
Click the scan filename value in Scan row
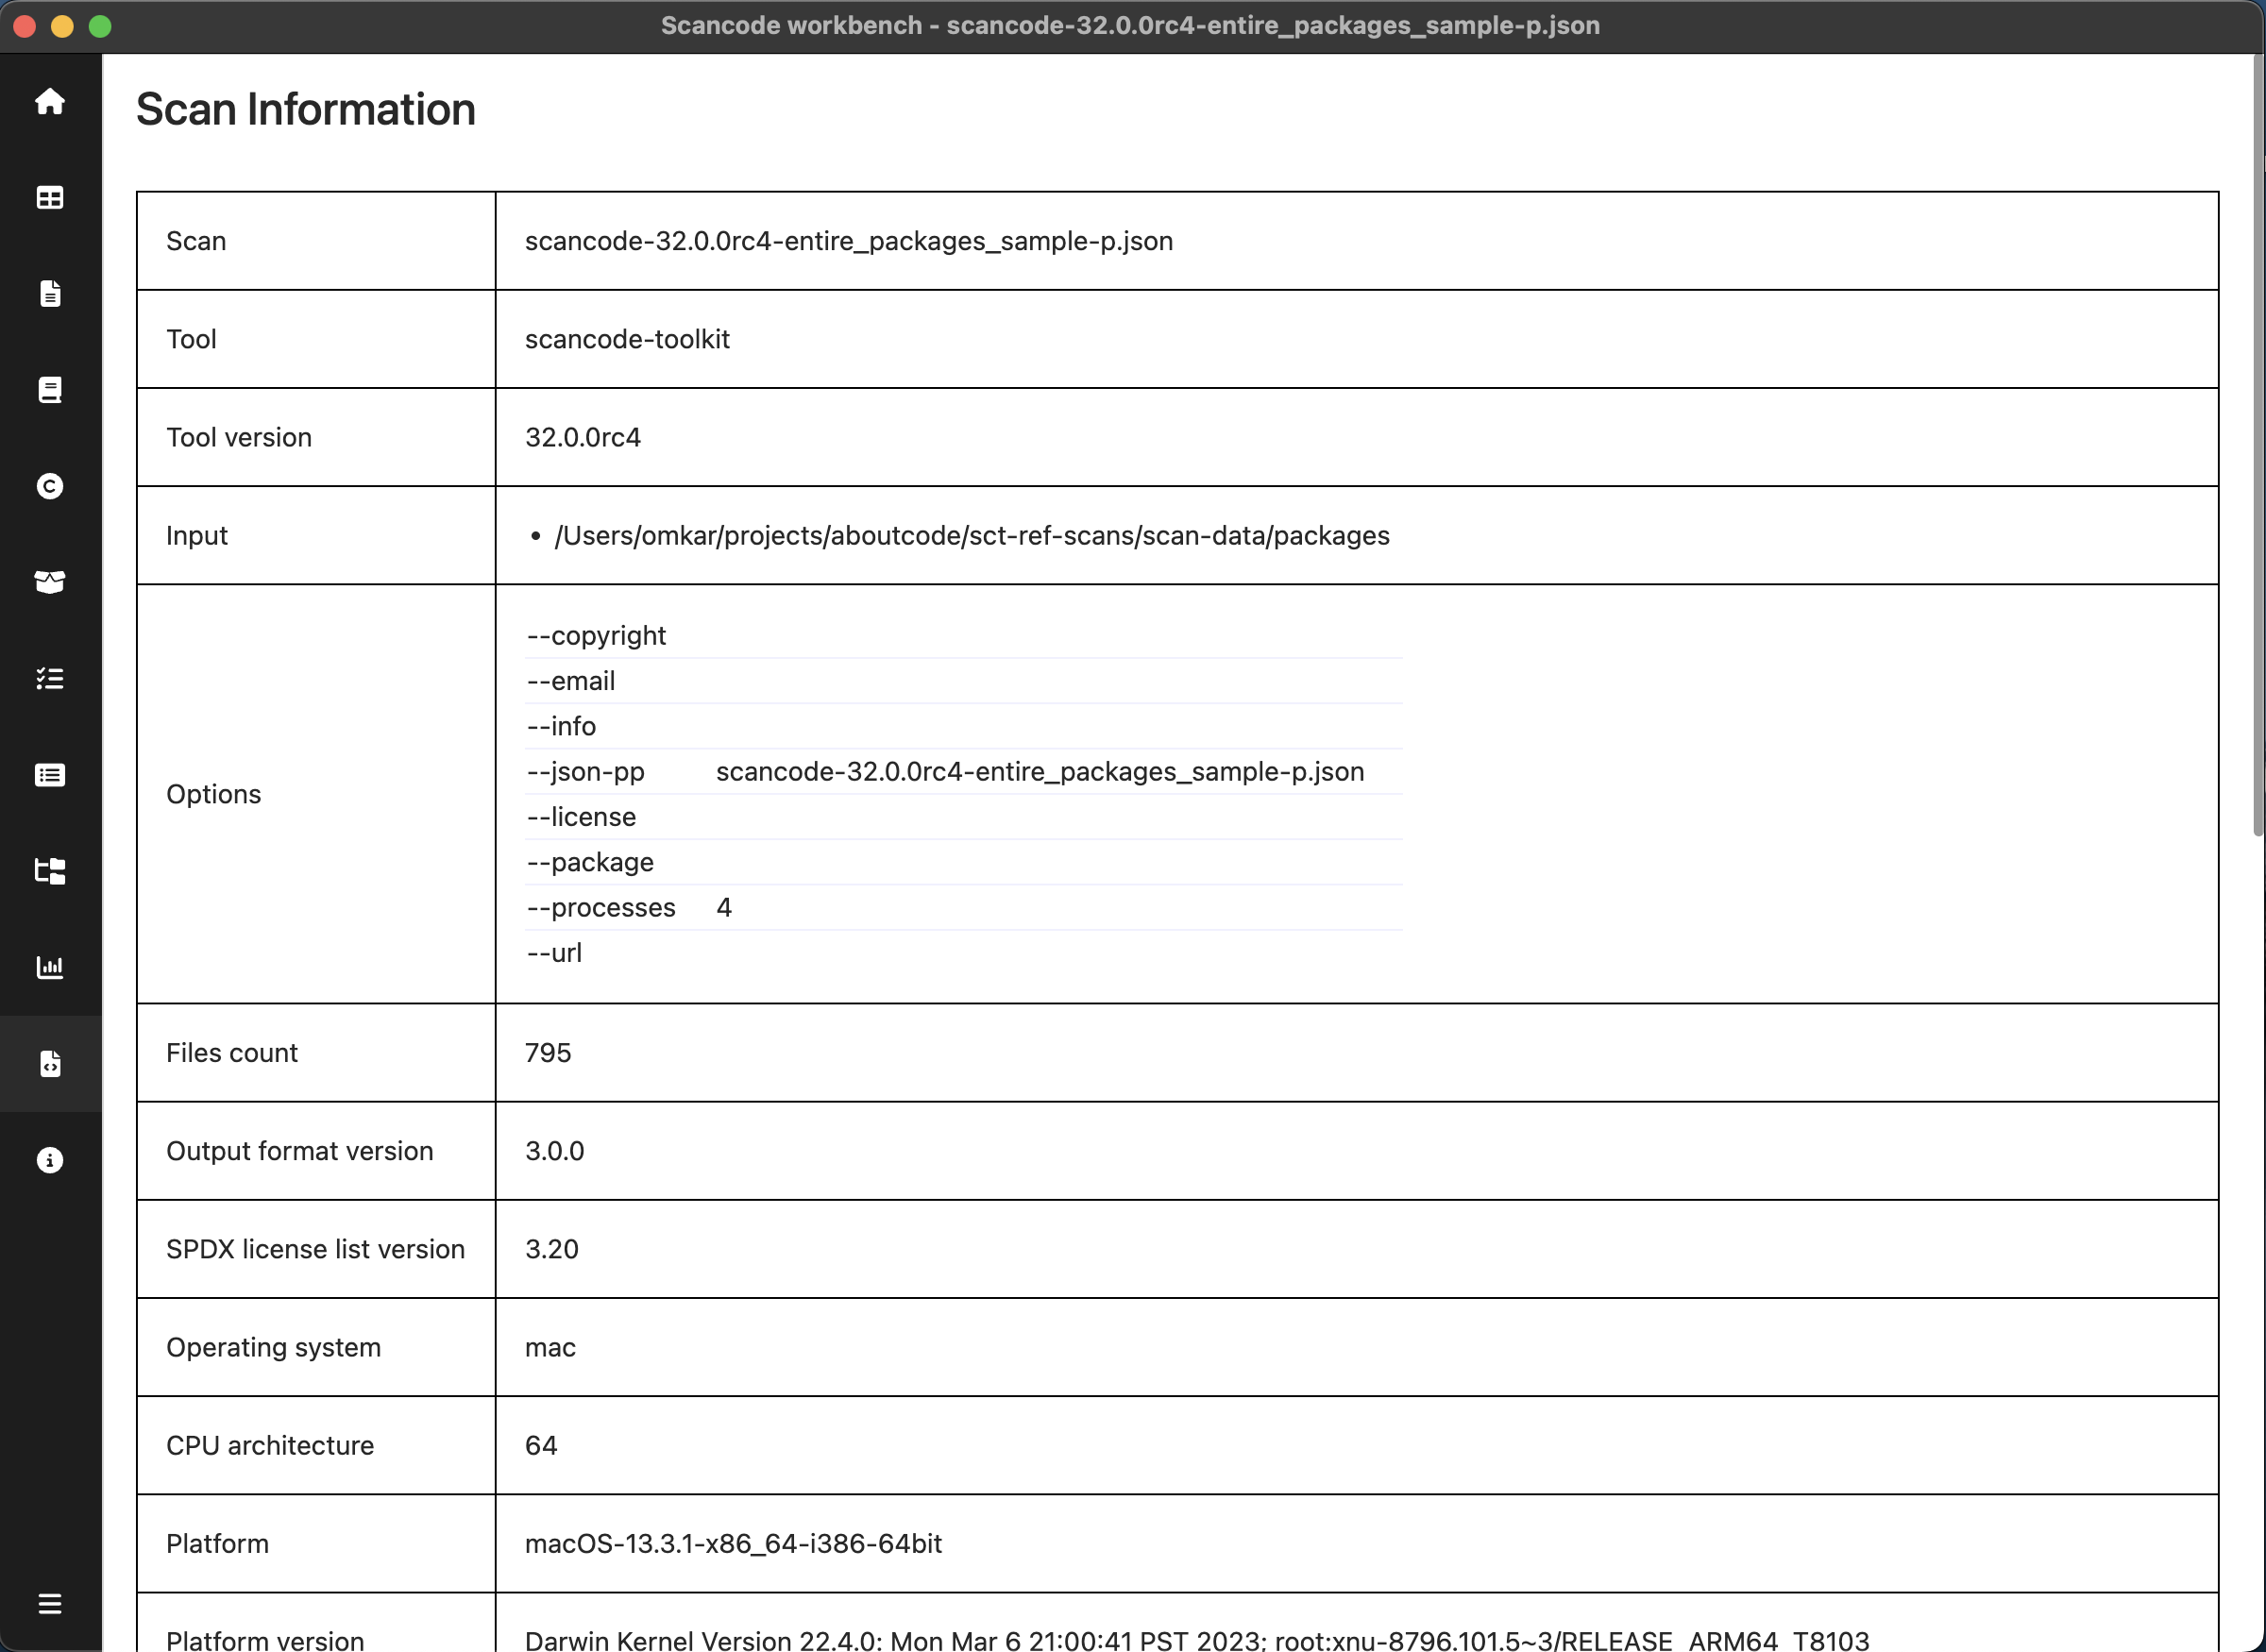[849, 241]
